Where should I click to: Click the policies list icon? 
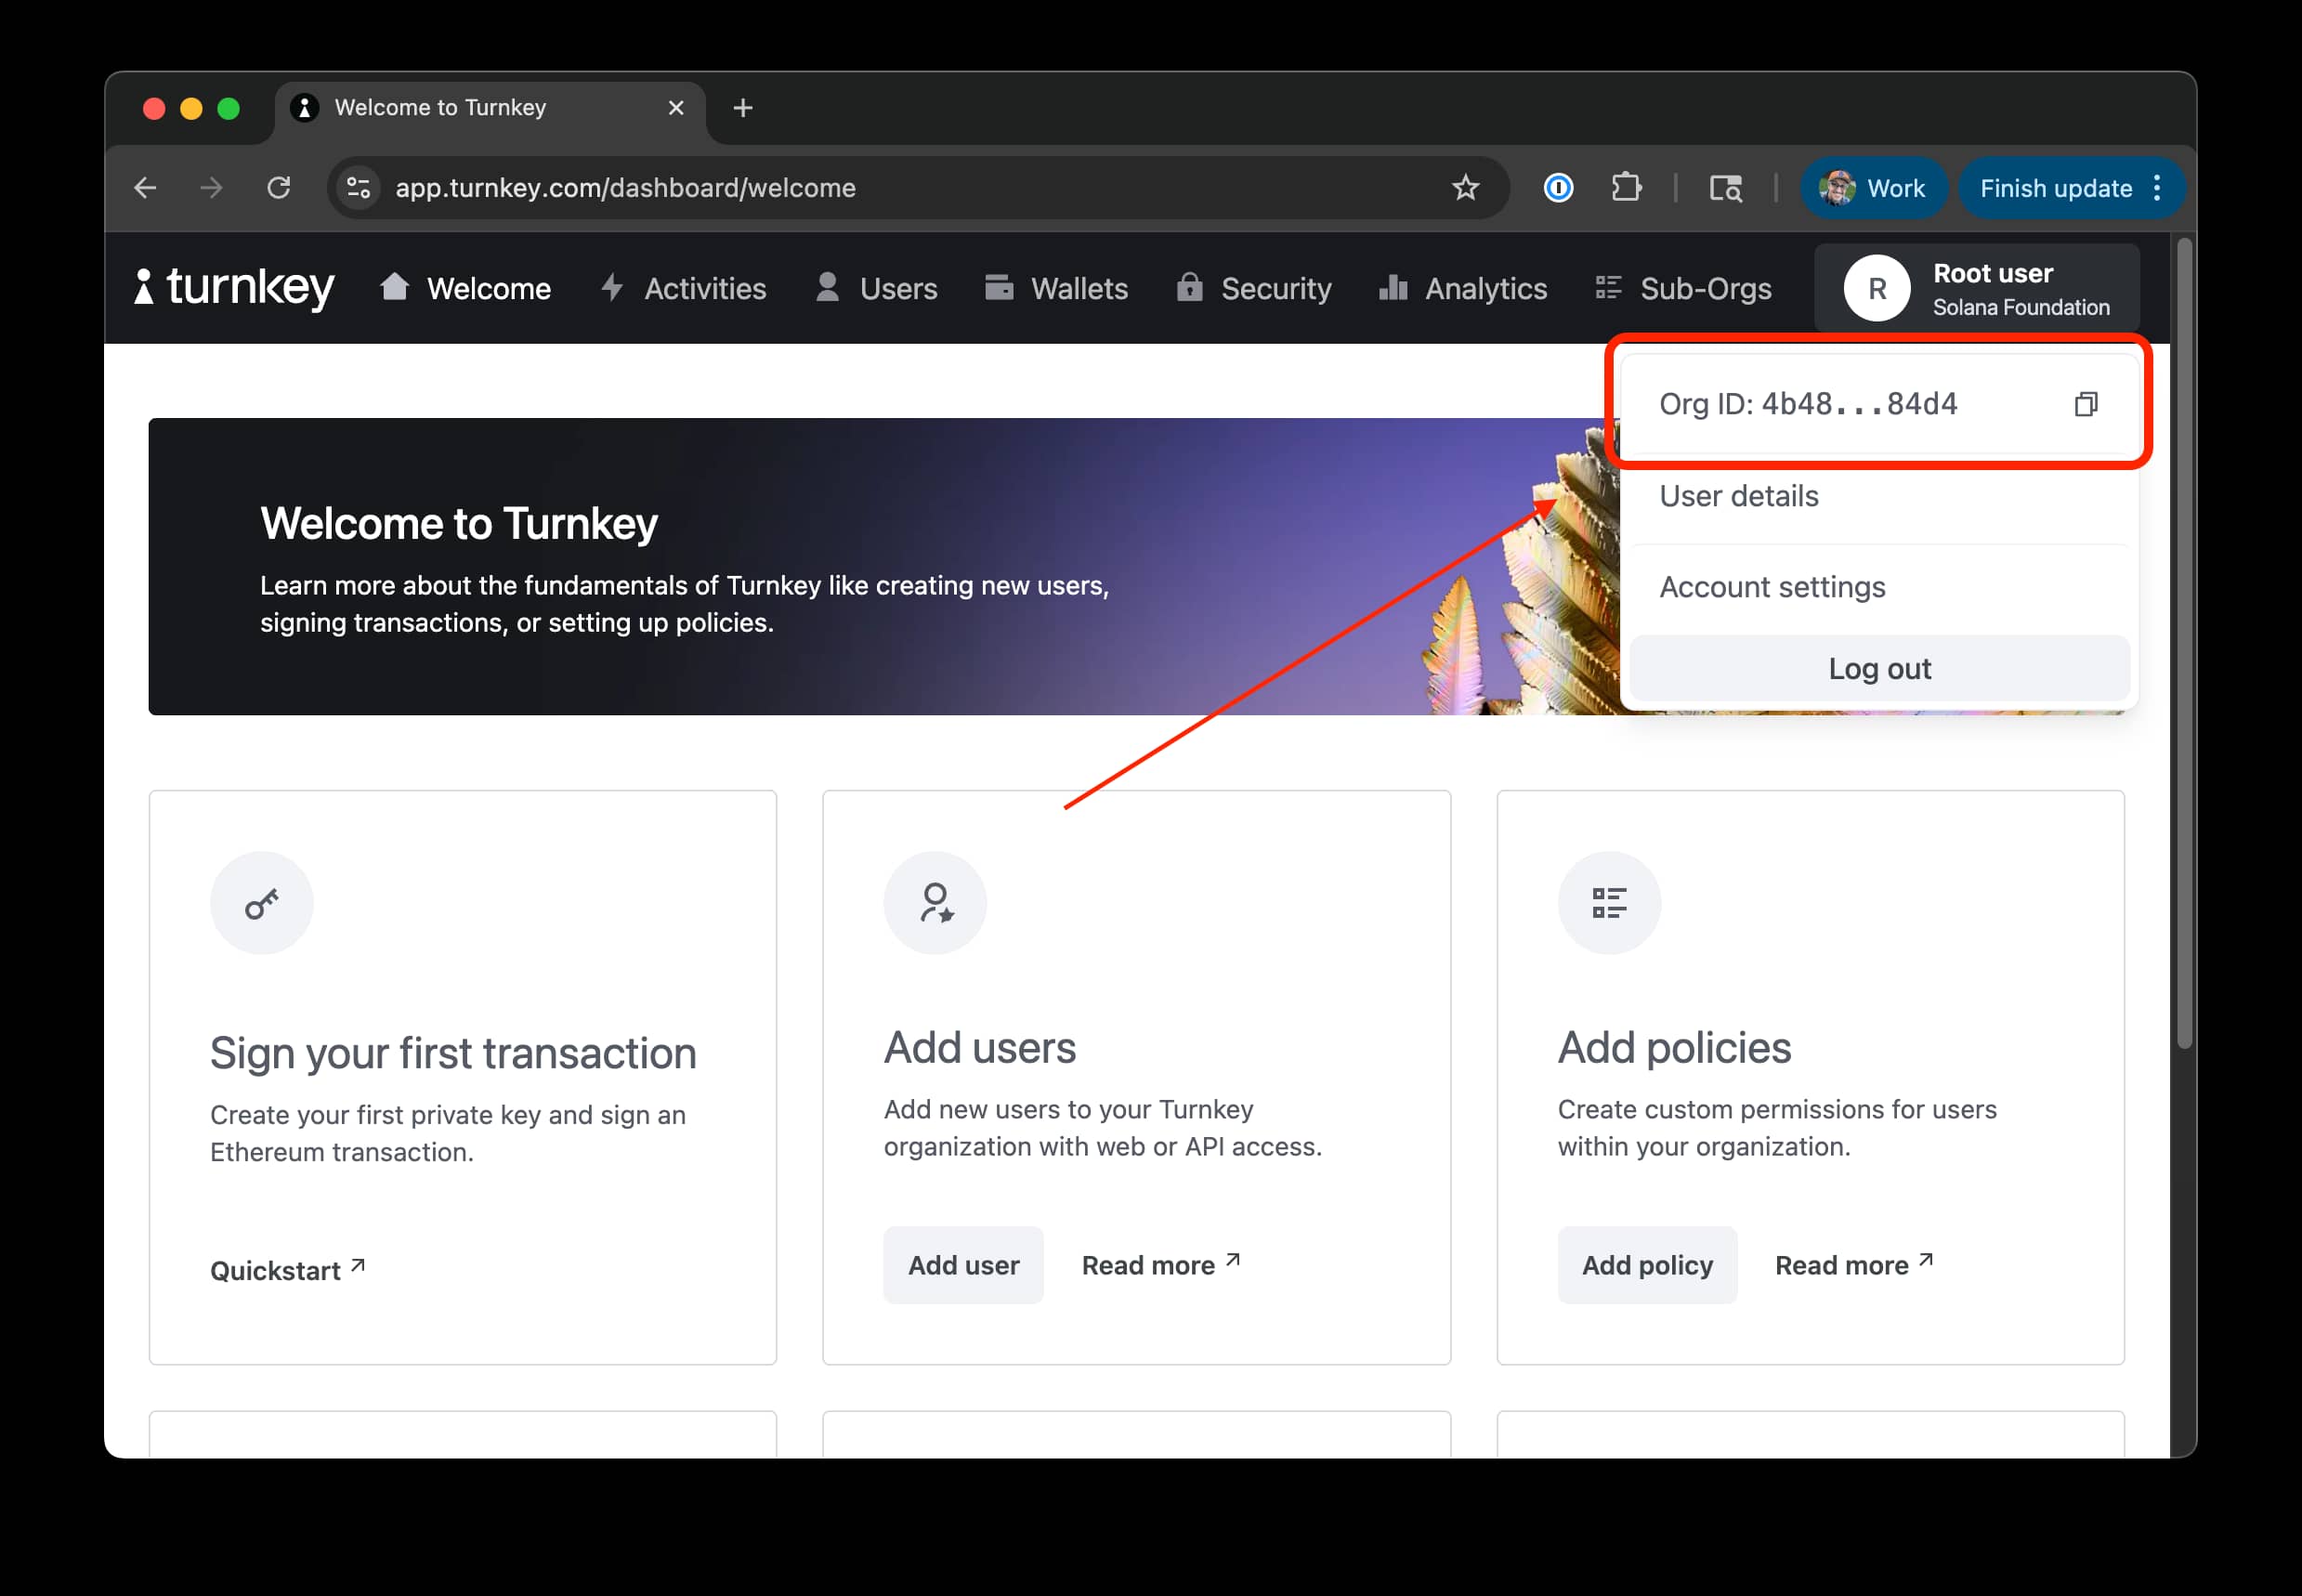pos(1608,903)
